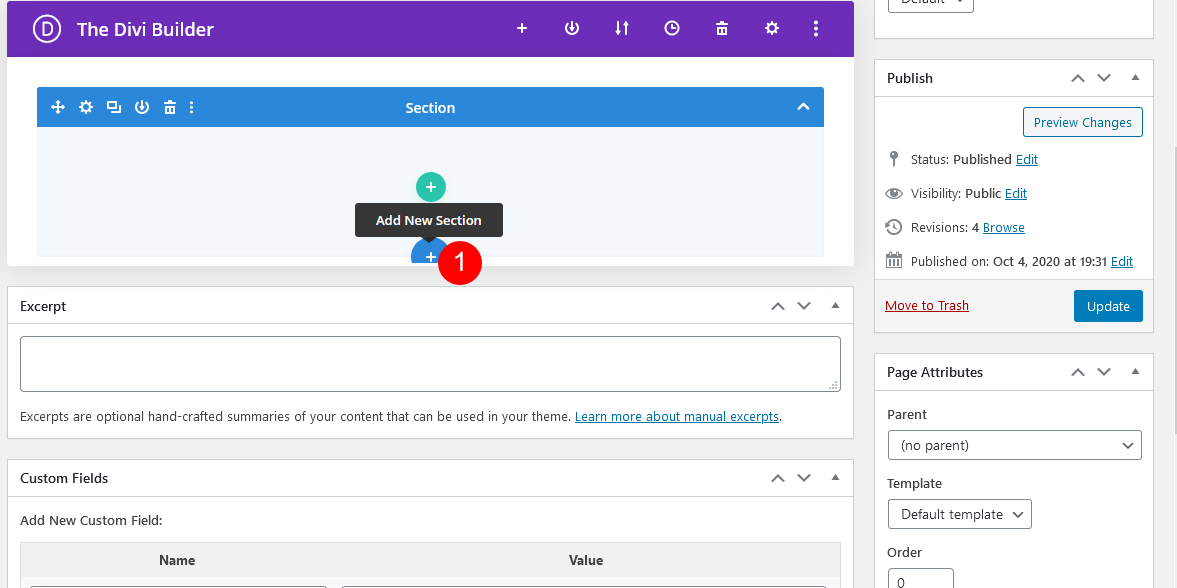Click the Order number field
1177x588 pixels.
[x=921, y=578]
